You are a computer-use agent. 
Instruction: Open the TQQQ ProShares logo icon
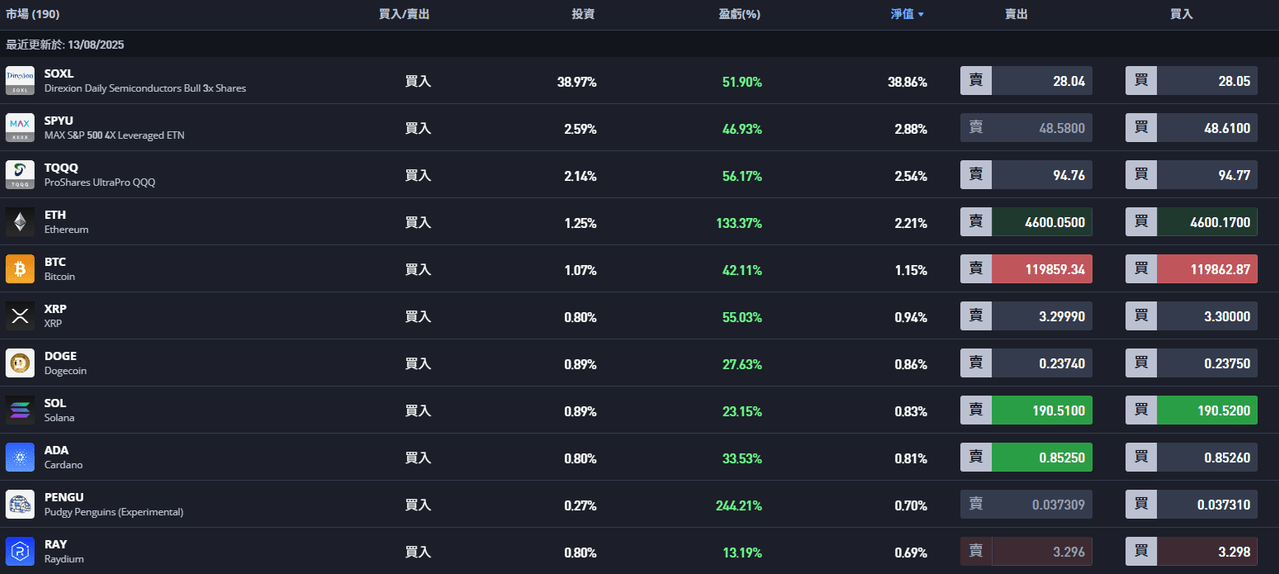point(20,175)
